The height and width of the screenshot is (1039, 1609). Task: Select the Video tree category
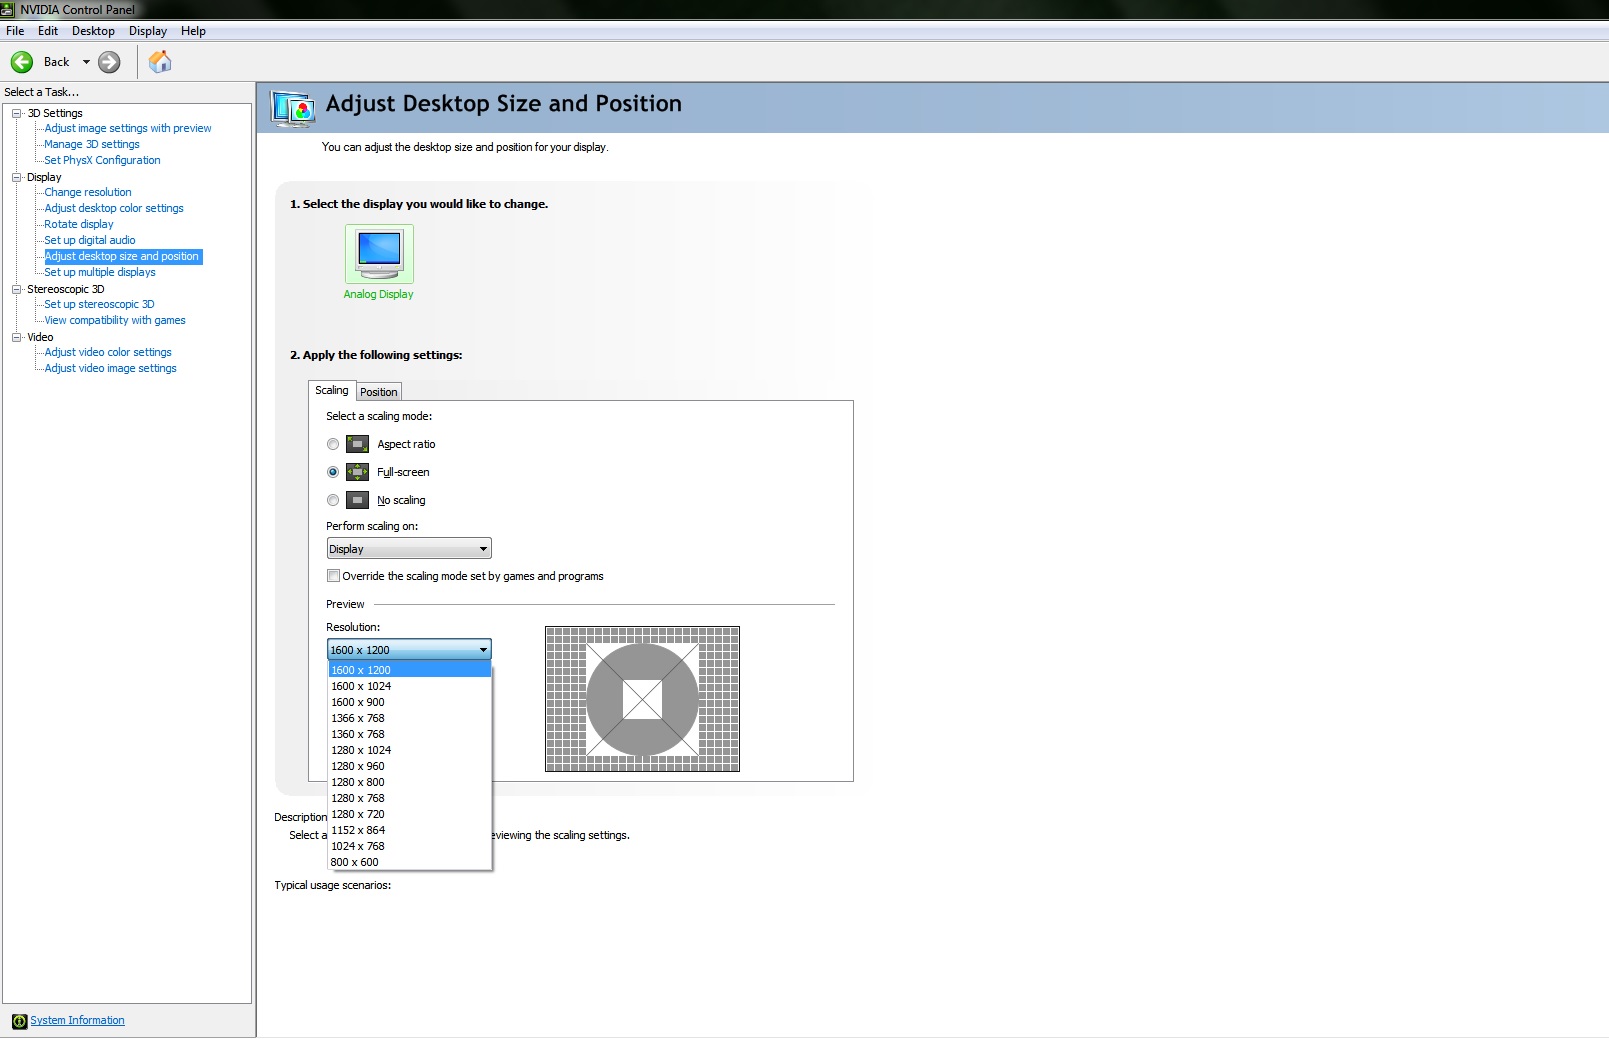point(40,337)
